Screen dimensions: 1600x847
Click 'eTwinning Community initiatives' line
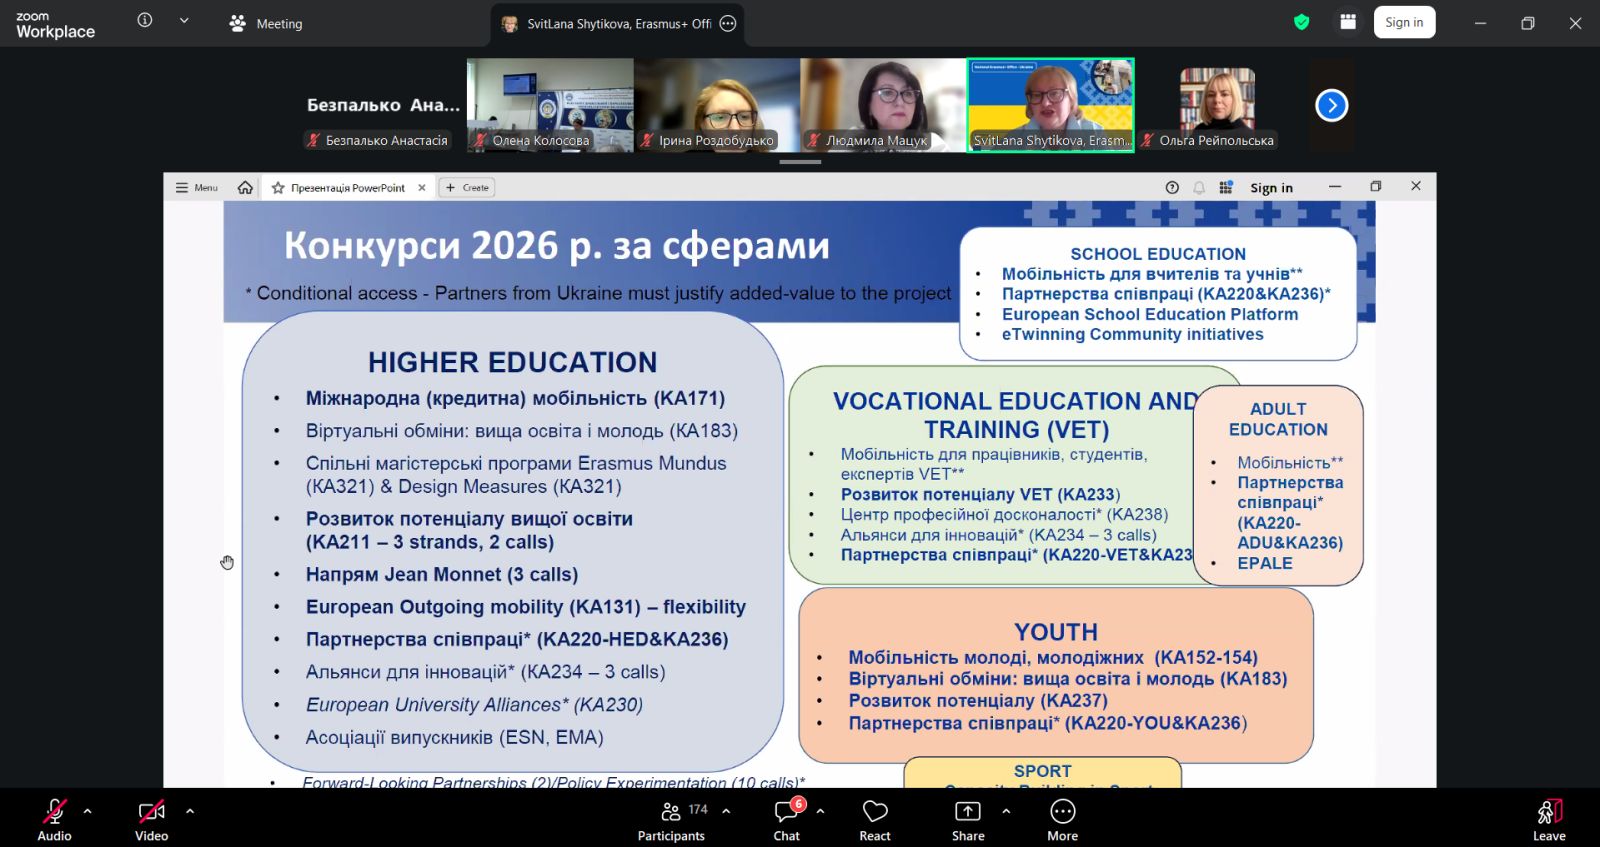[1132, 334]
